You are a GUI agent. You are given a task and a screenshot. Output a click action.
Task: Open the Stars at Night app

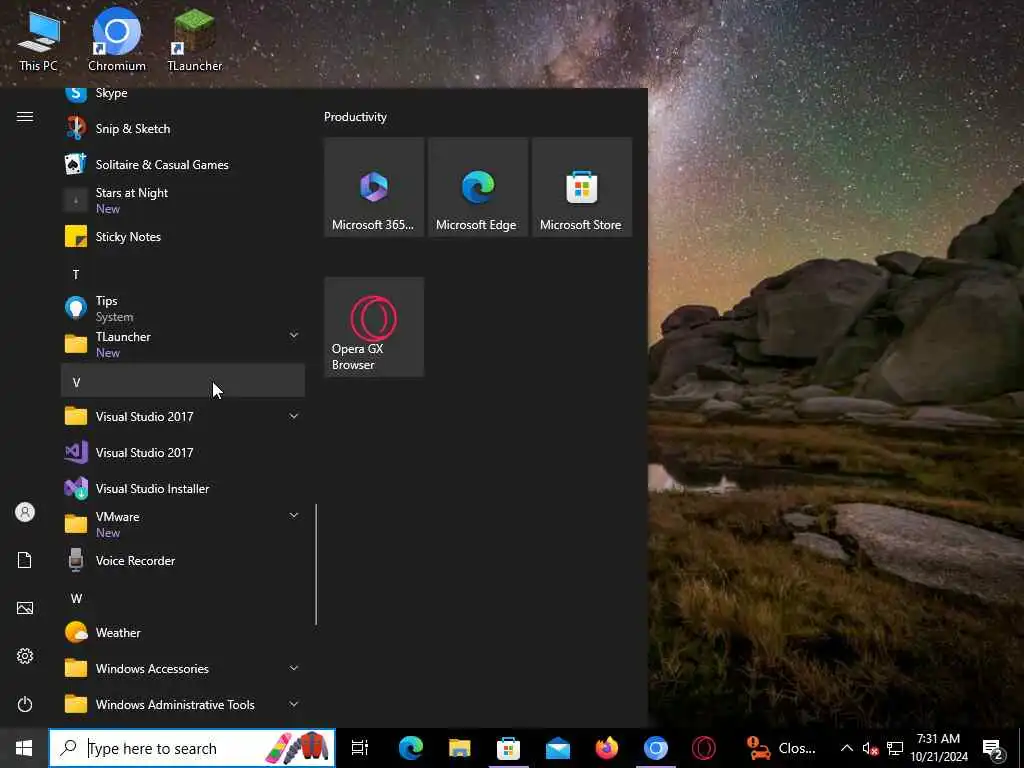tap(183, 200)
